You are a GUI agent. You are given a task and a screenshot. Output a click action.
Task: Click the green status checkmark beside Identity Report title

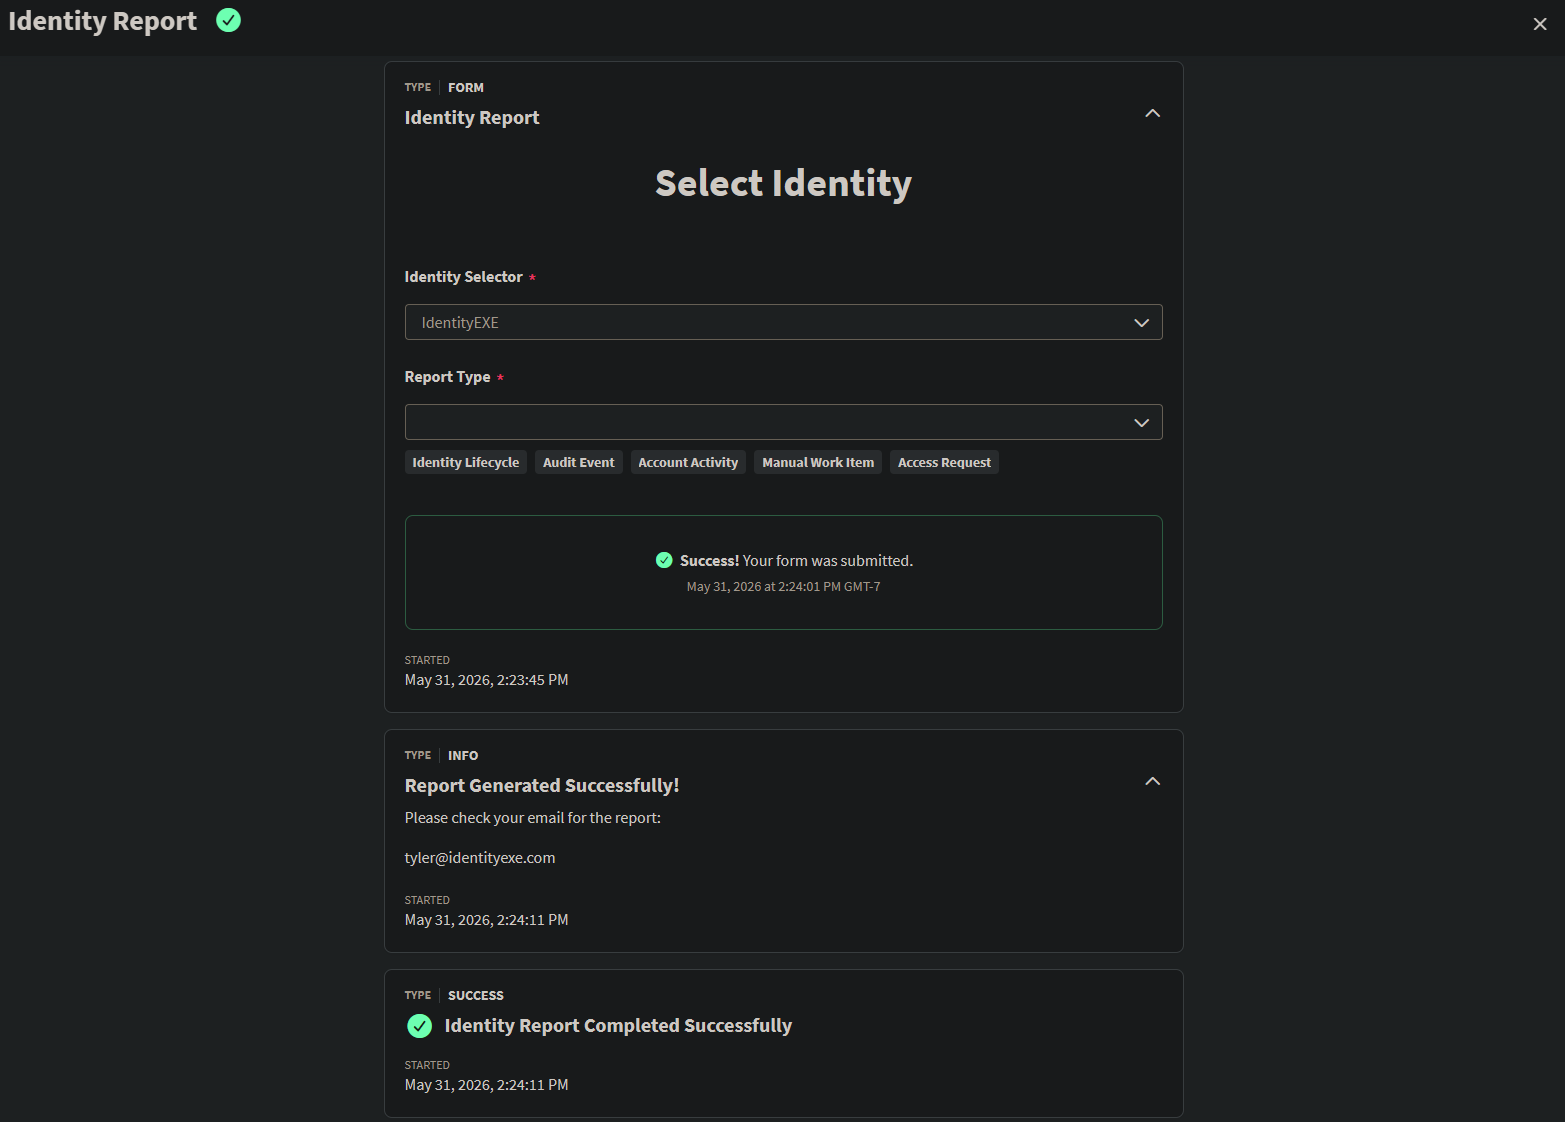(x=228, y=20)
